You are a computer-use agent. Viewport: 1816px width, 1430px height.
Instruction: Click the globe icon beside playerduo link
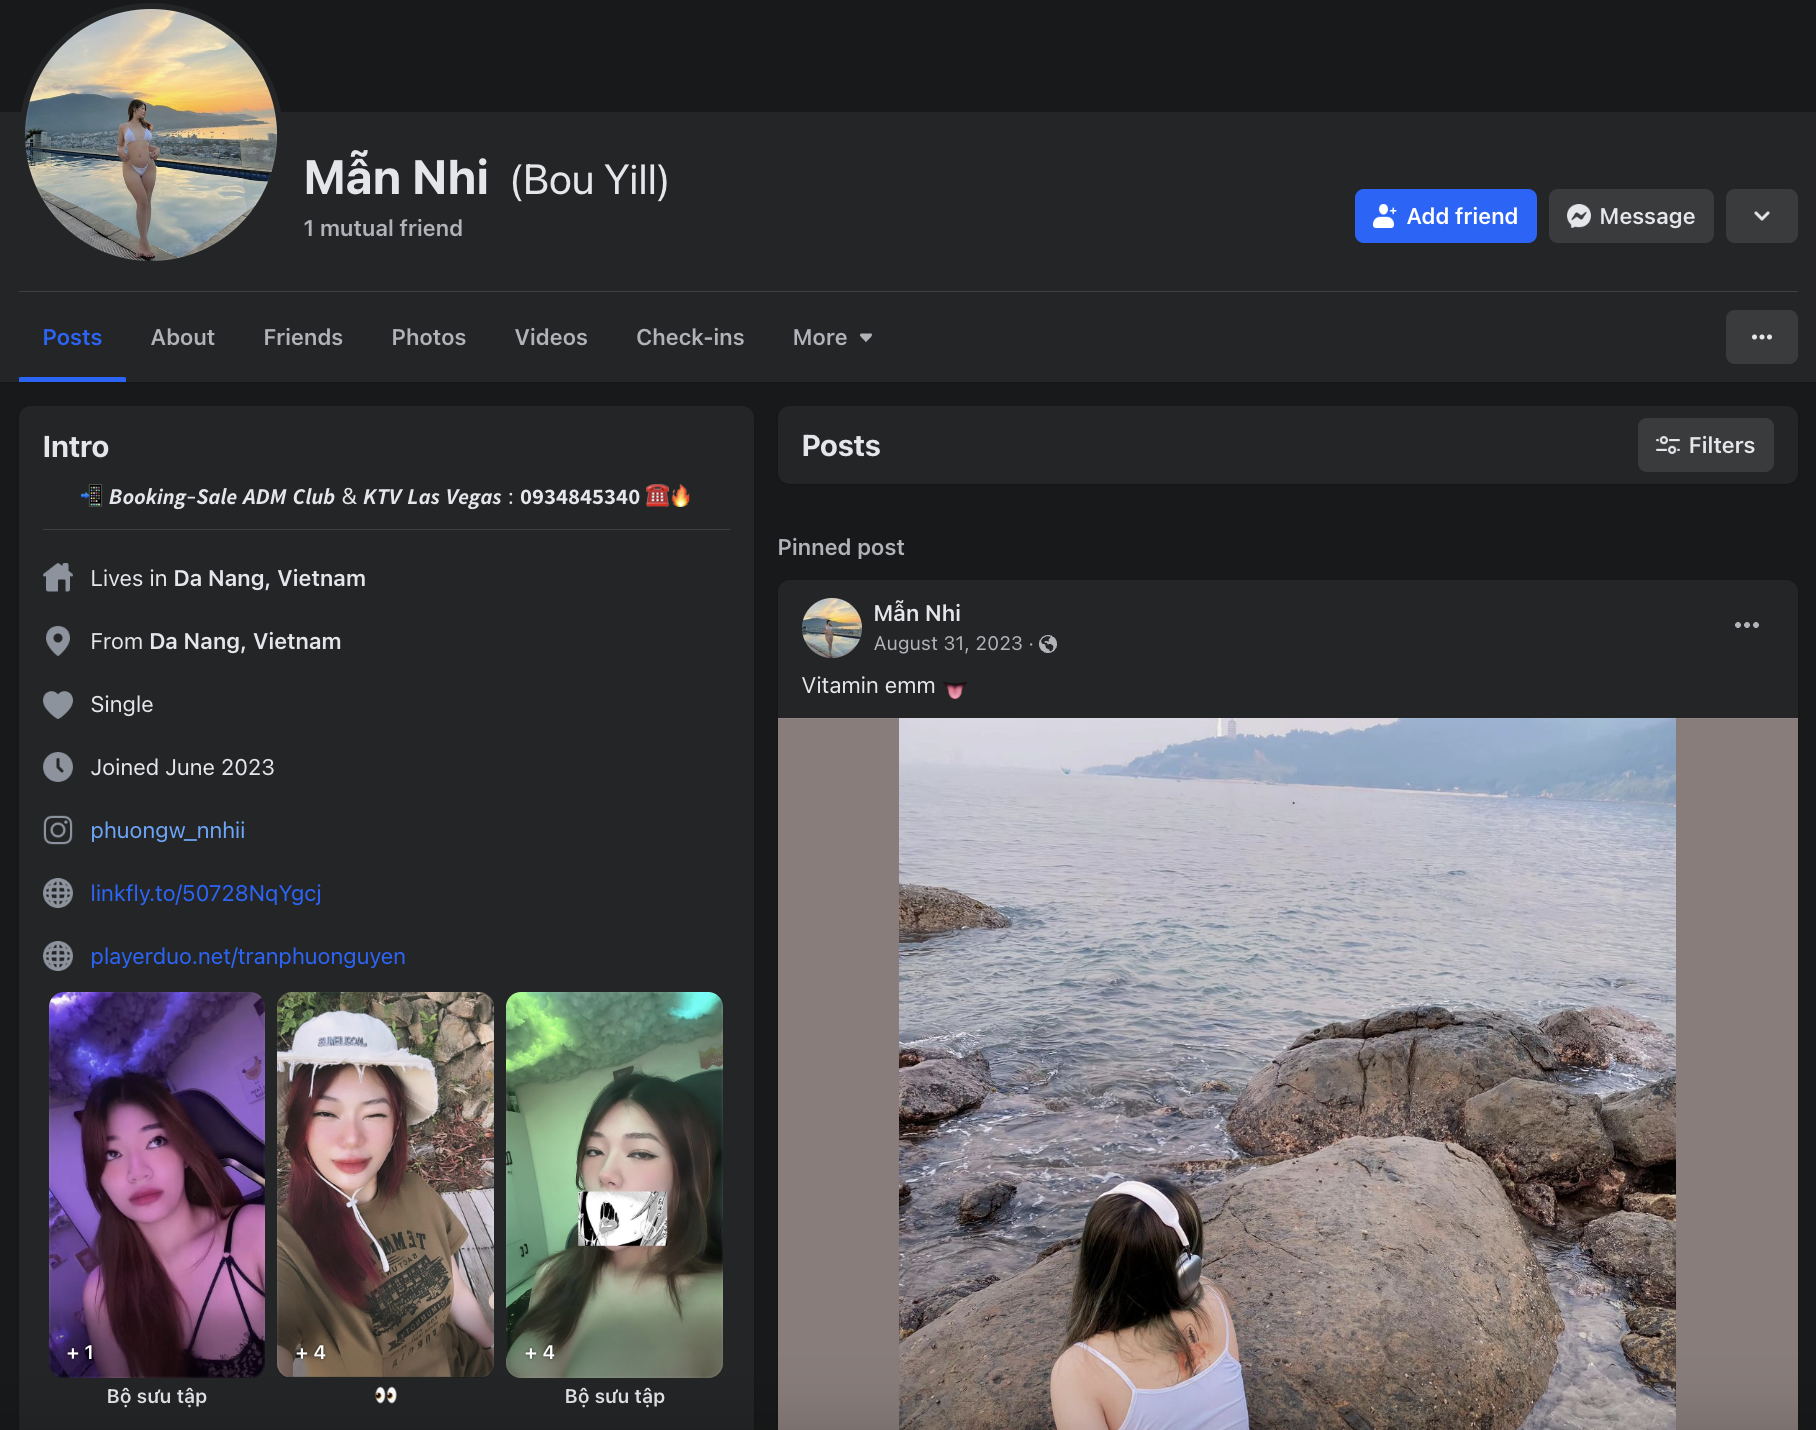click(58, 956)
